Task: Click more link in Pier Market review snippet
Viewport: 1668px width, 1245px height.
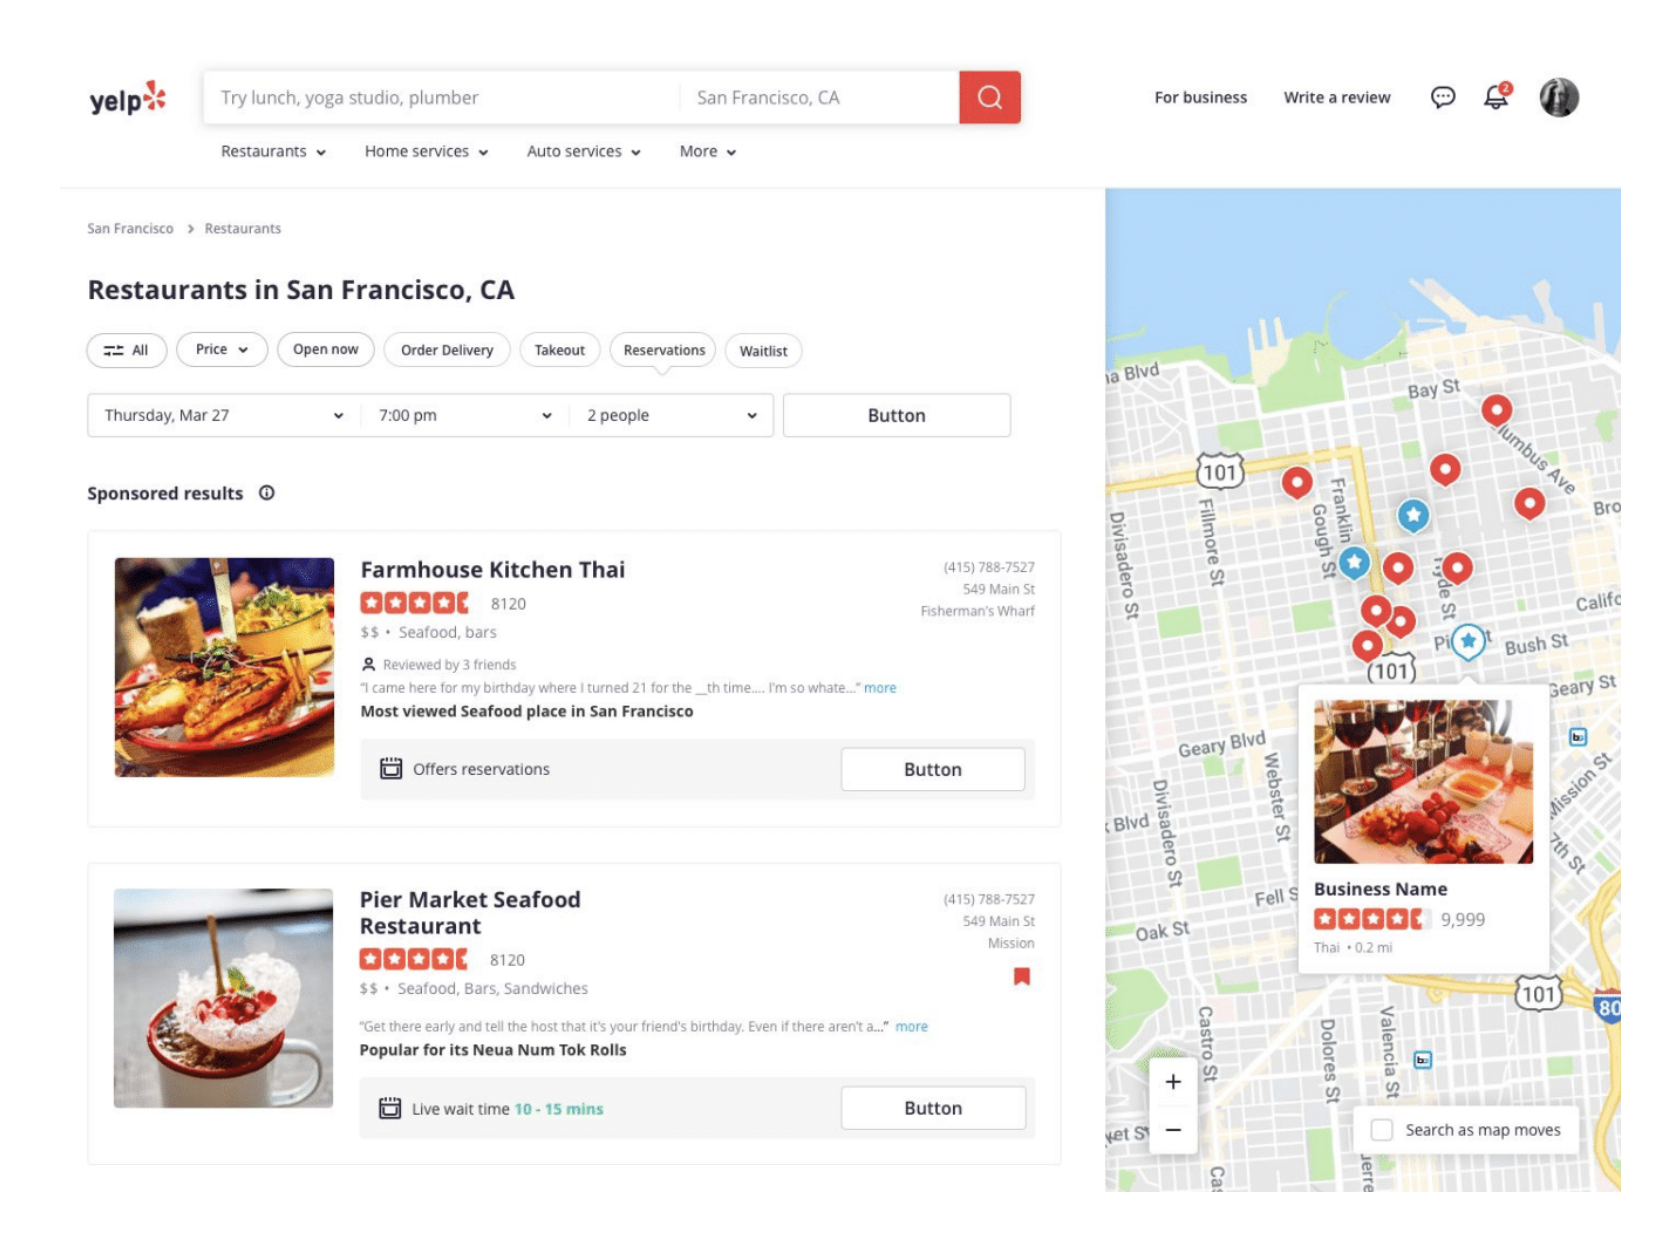Action: pyautogui.click(x=911, y=1027)
